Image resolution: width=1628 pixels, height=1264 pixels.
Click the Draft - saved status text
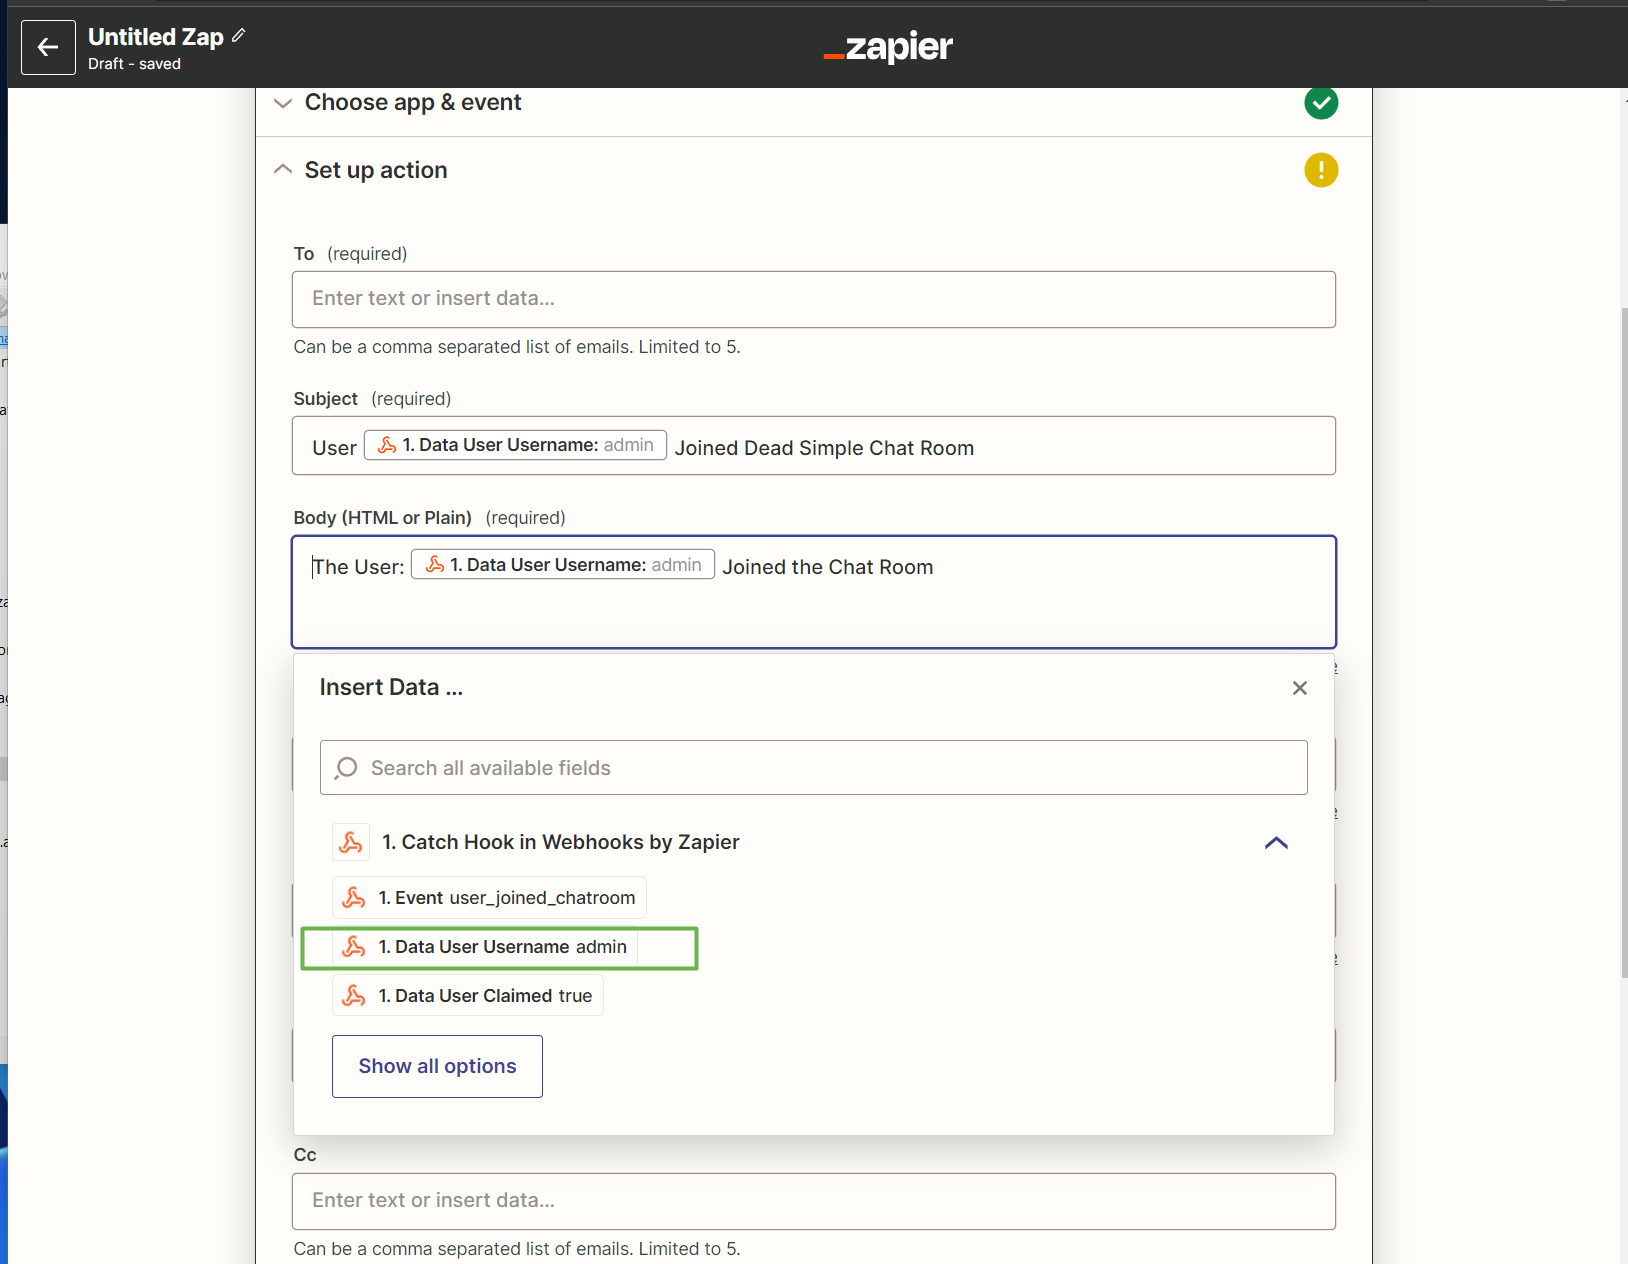point(134,64)
